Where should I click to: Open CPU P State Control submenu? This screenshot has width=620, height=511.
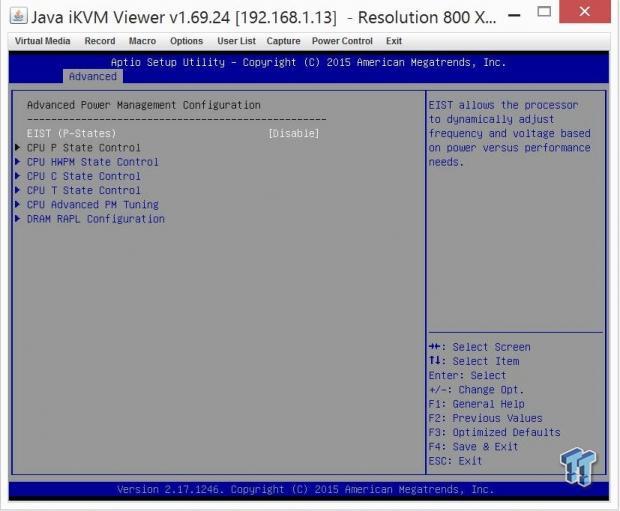(x=83, y=148)
